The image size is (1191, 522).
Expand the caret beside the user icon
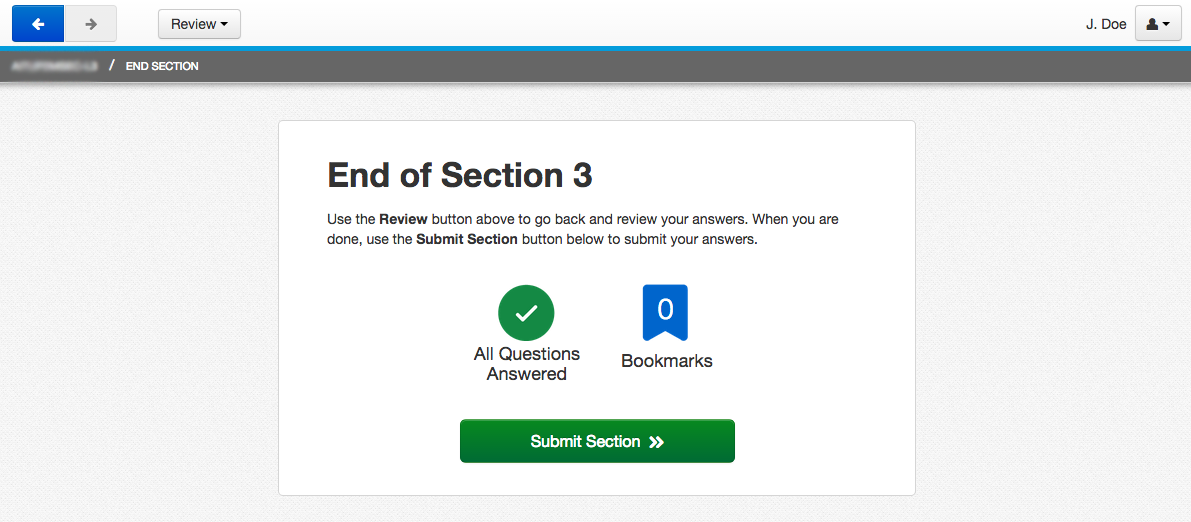point(1166,24)
